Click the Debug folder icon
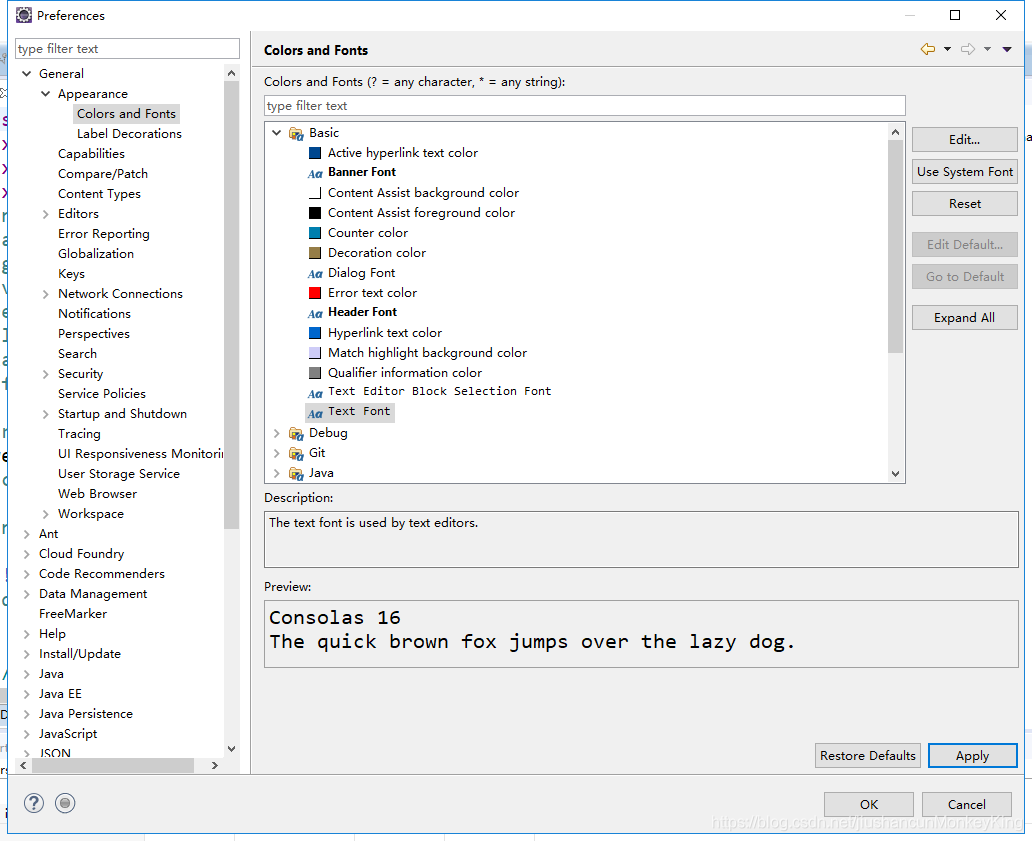This screenshot has height=841, width=1032. coord(296,433)
